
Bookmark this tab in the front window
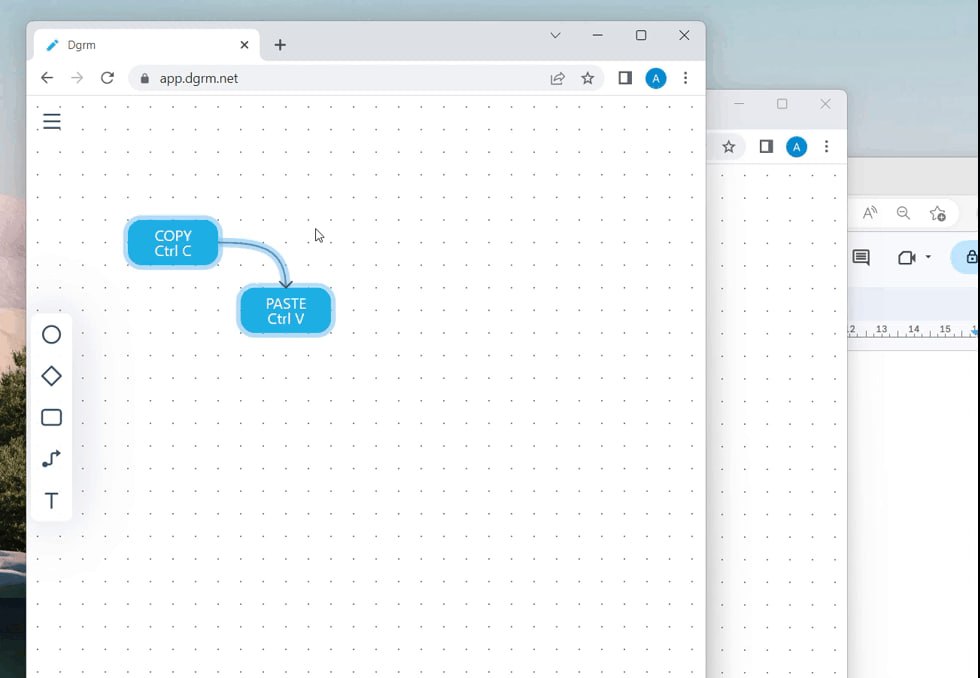[588, 78]
